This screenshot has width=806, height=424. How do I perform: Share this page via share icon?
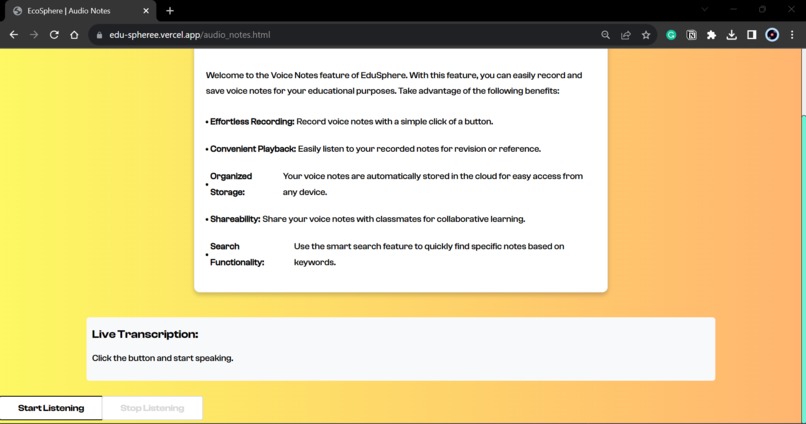626,35
